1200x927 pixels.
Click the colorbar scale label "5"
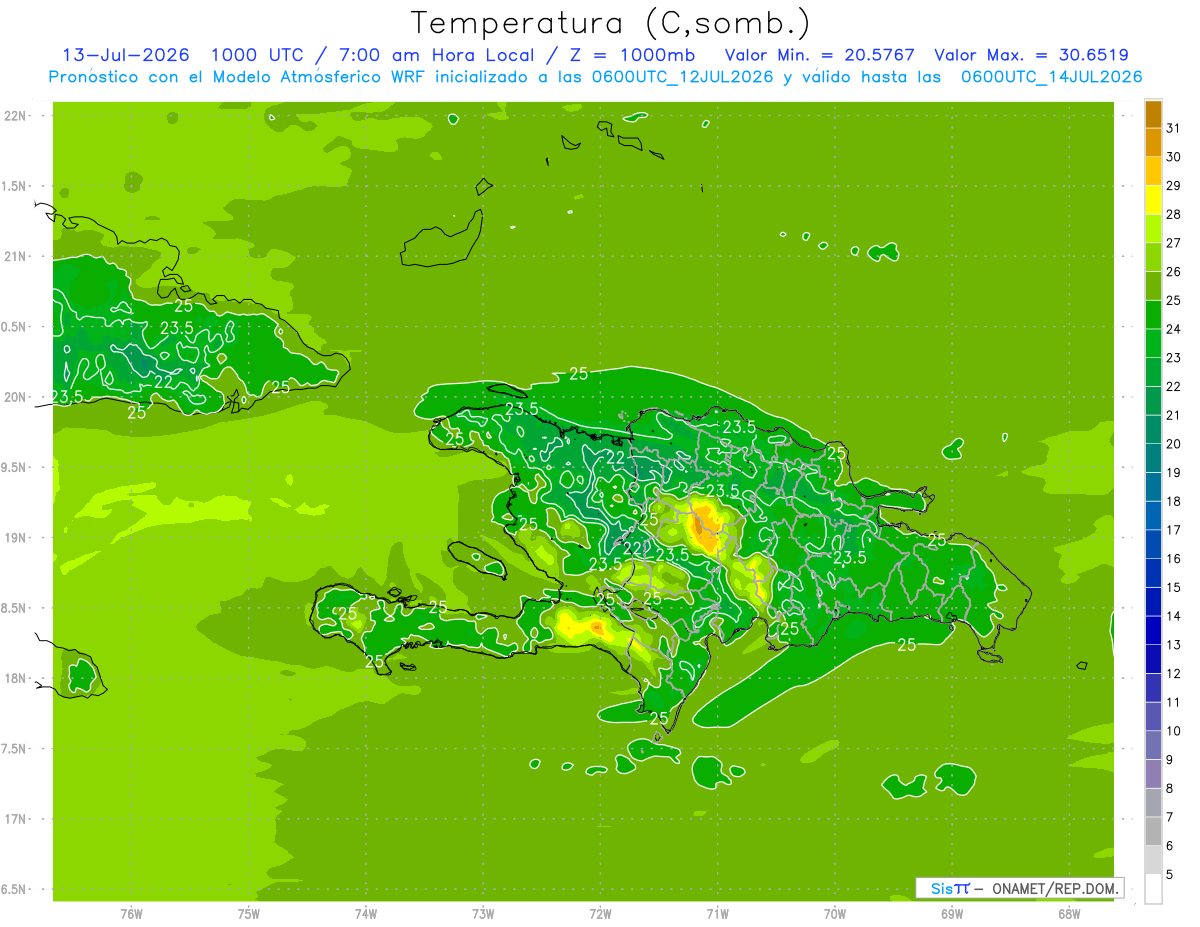coord(1170,875)
